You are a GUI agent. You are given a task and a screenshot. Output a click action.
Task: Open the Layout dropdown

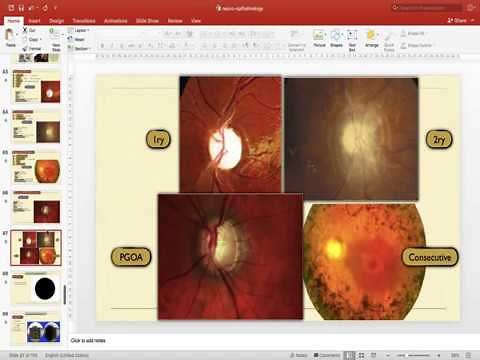click(x=79, y=30)
